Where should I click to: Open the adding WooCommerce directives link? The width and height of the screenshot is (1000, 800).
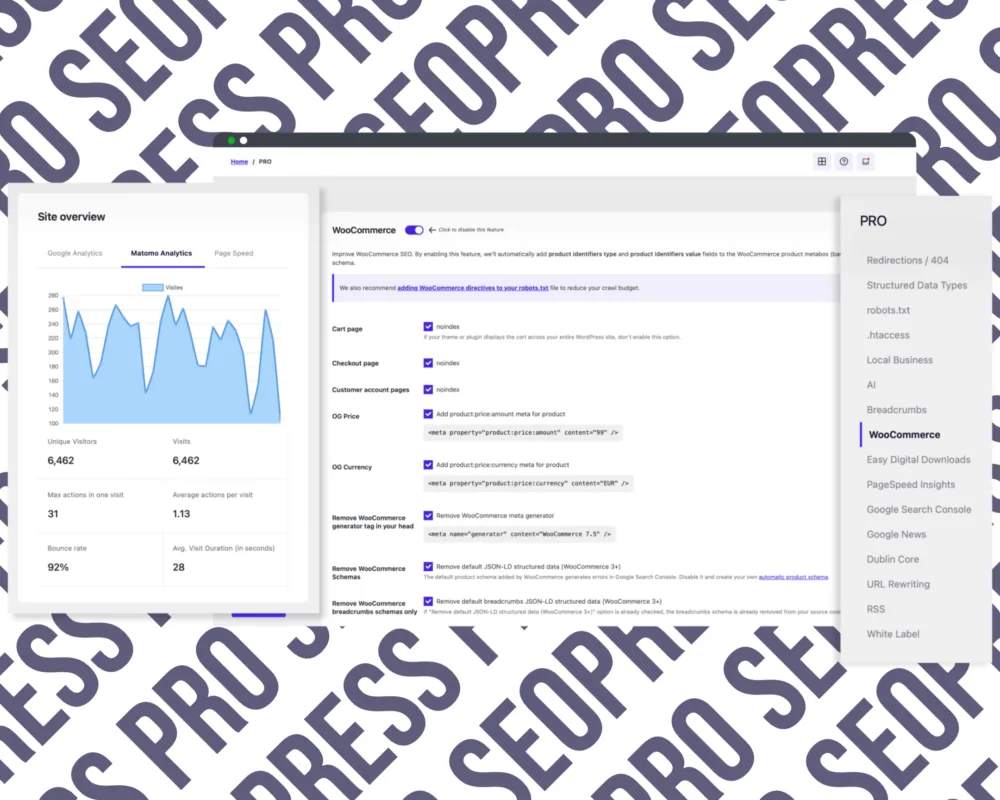click(473, 288)
